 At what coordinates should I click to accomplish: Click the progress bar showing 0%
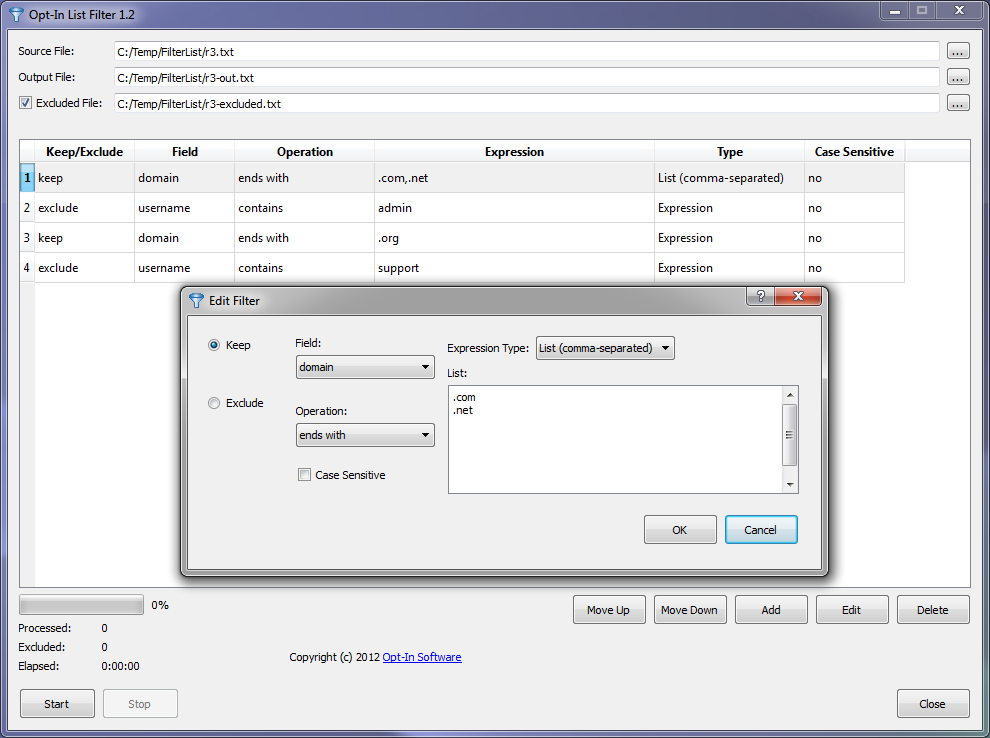80,604
